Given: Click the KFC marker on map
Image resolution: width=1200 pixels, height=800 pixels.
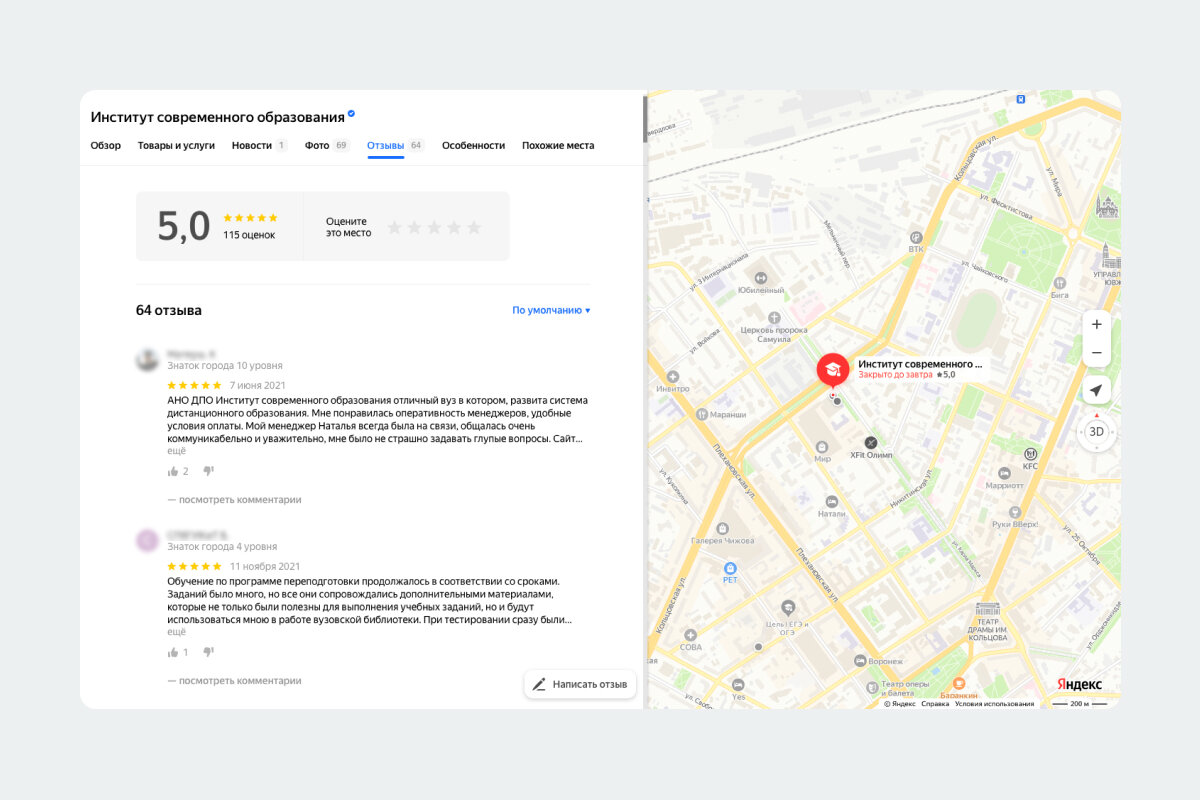Looking at the screenshot, I should point(1030,455).
